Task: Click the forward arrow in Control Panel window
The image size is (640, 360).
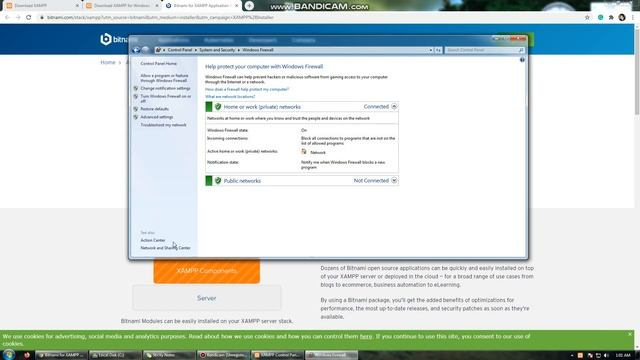Action: click(x=145, y=50)
